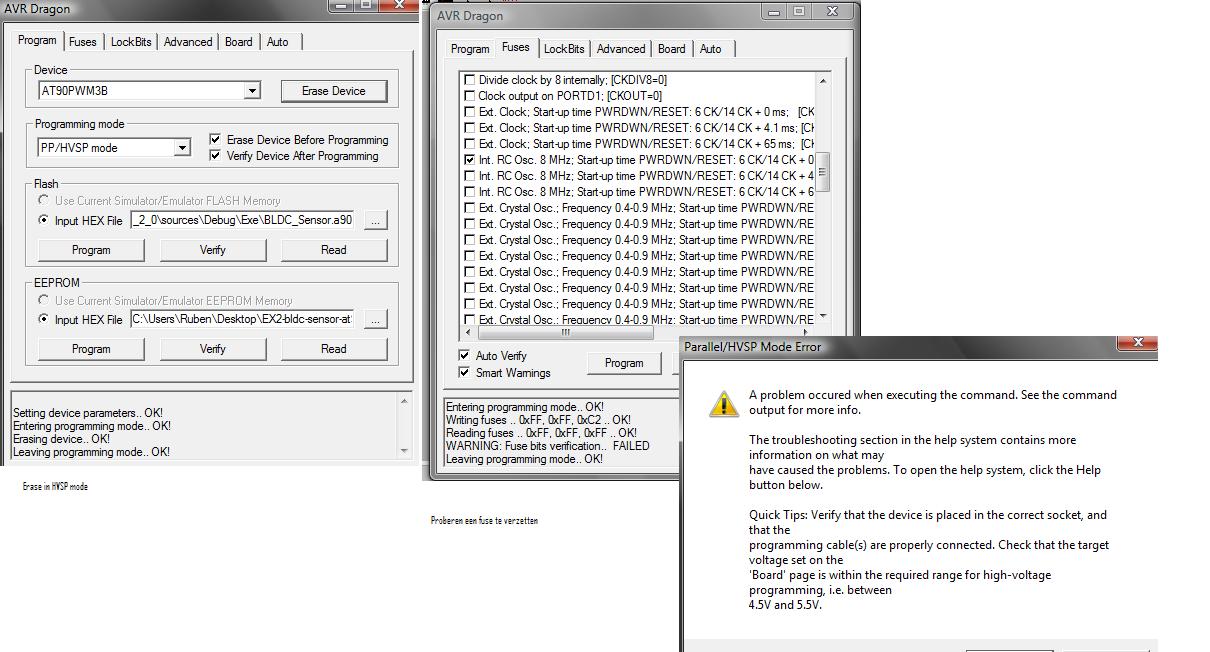
Task: Uncheck the Smart Warnings option
Action: pyautogui.click(x=464, y=373)
